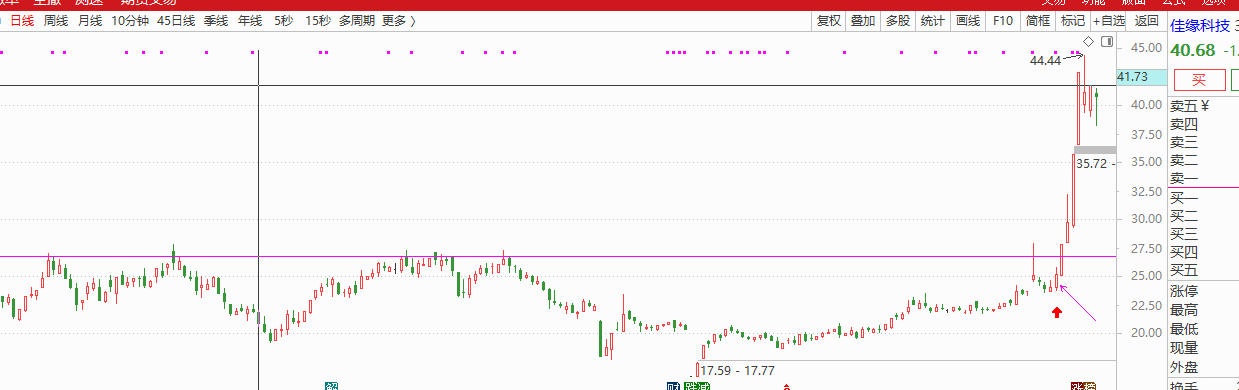
Task: Click the 20.00 price axis label
Action: pos(1146,333)
